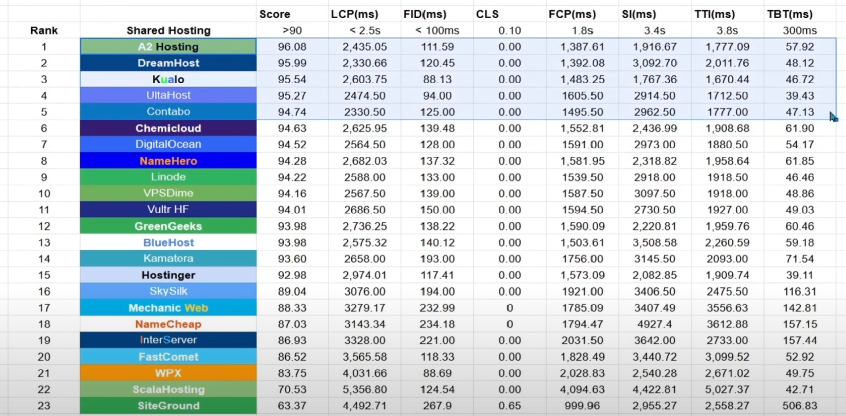This screenshot has width=846, height=416.
Task: Select TTI value 3556.63
Action: click(x=727, y=308)
